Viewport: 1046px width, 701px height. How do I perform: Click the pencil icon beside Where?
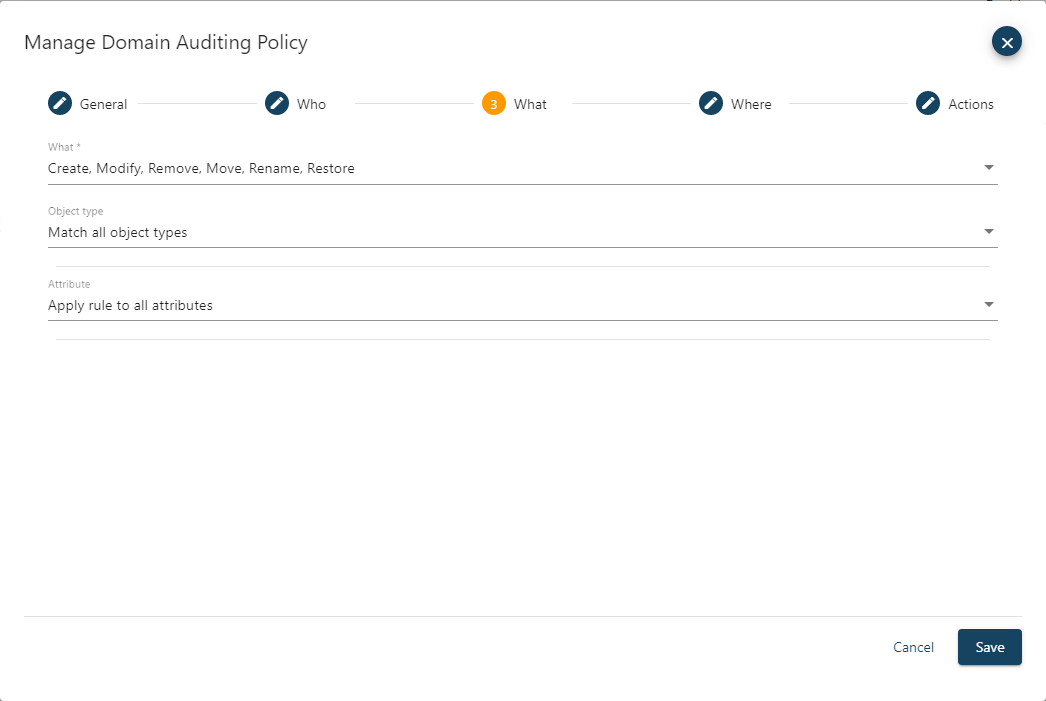pyautogui.click(x=711, y=103)
